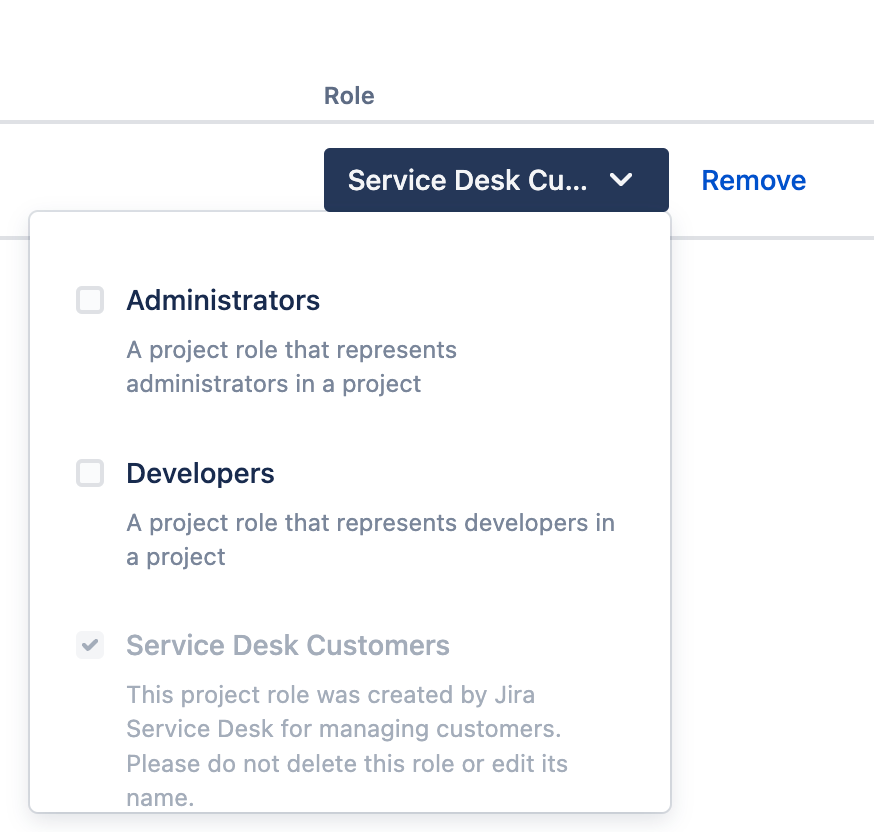Click the Service Desk Customers description text
Screen dimensions: 888x832
[x=347, y=746]
